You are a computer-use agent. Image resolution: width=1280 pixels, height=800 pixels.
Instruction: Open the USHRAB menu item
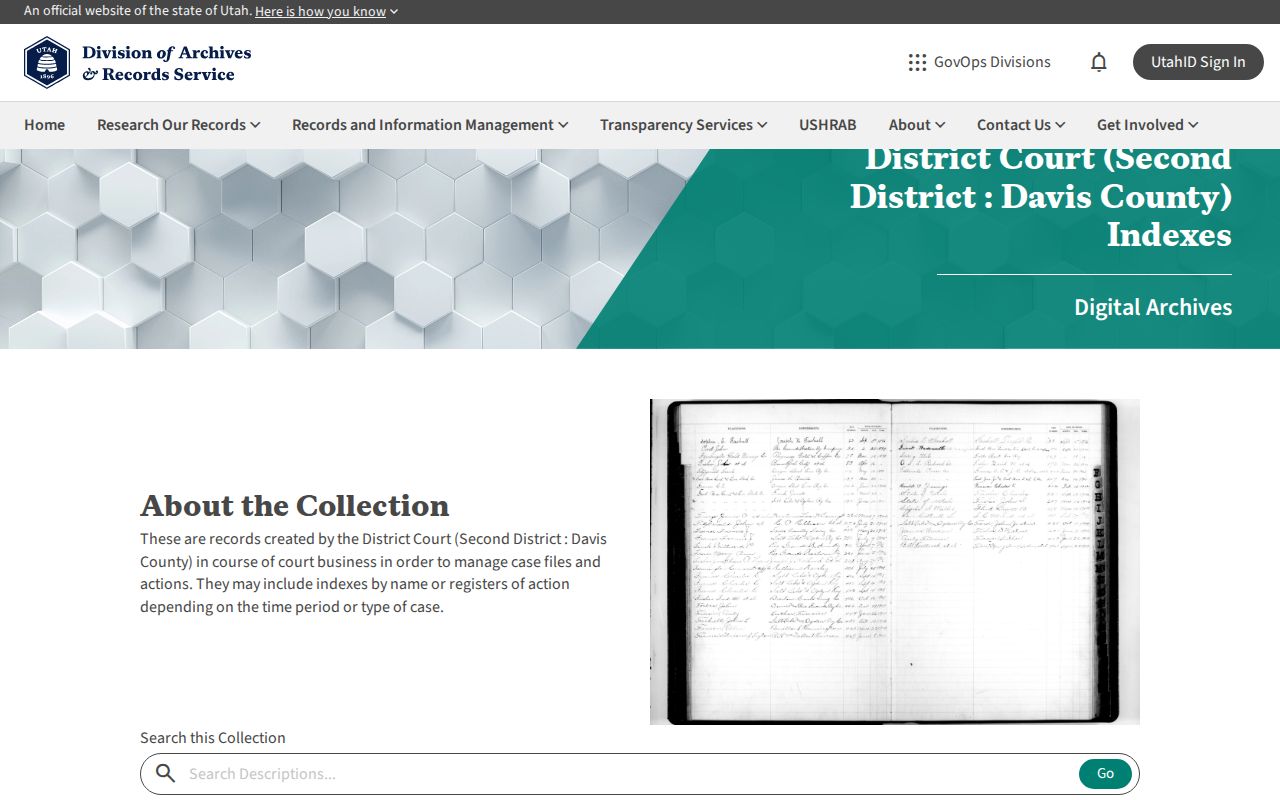pos(828,125)
